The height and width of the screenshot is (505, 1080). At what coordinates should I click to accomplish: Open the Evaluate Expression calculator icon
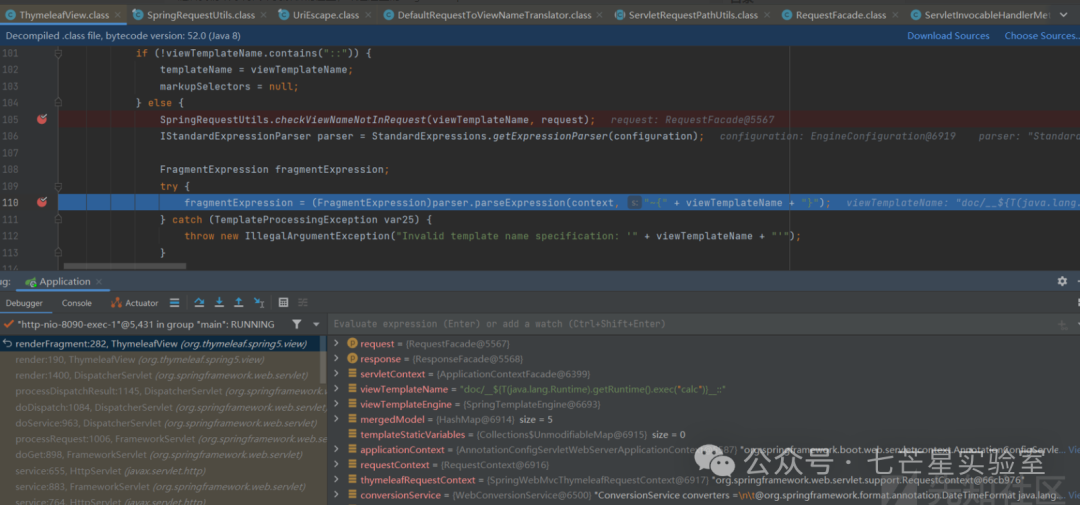click(283, 302)
